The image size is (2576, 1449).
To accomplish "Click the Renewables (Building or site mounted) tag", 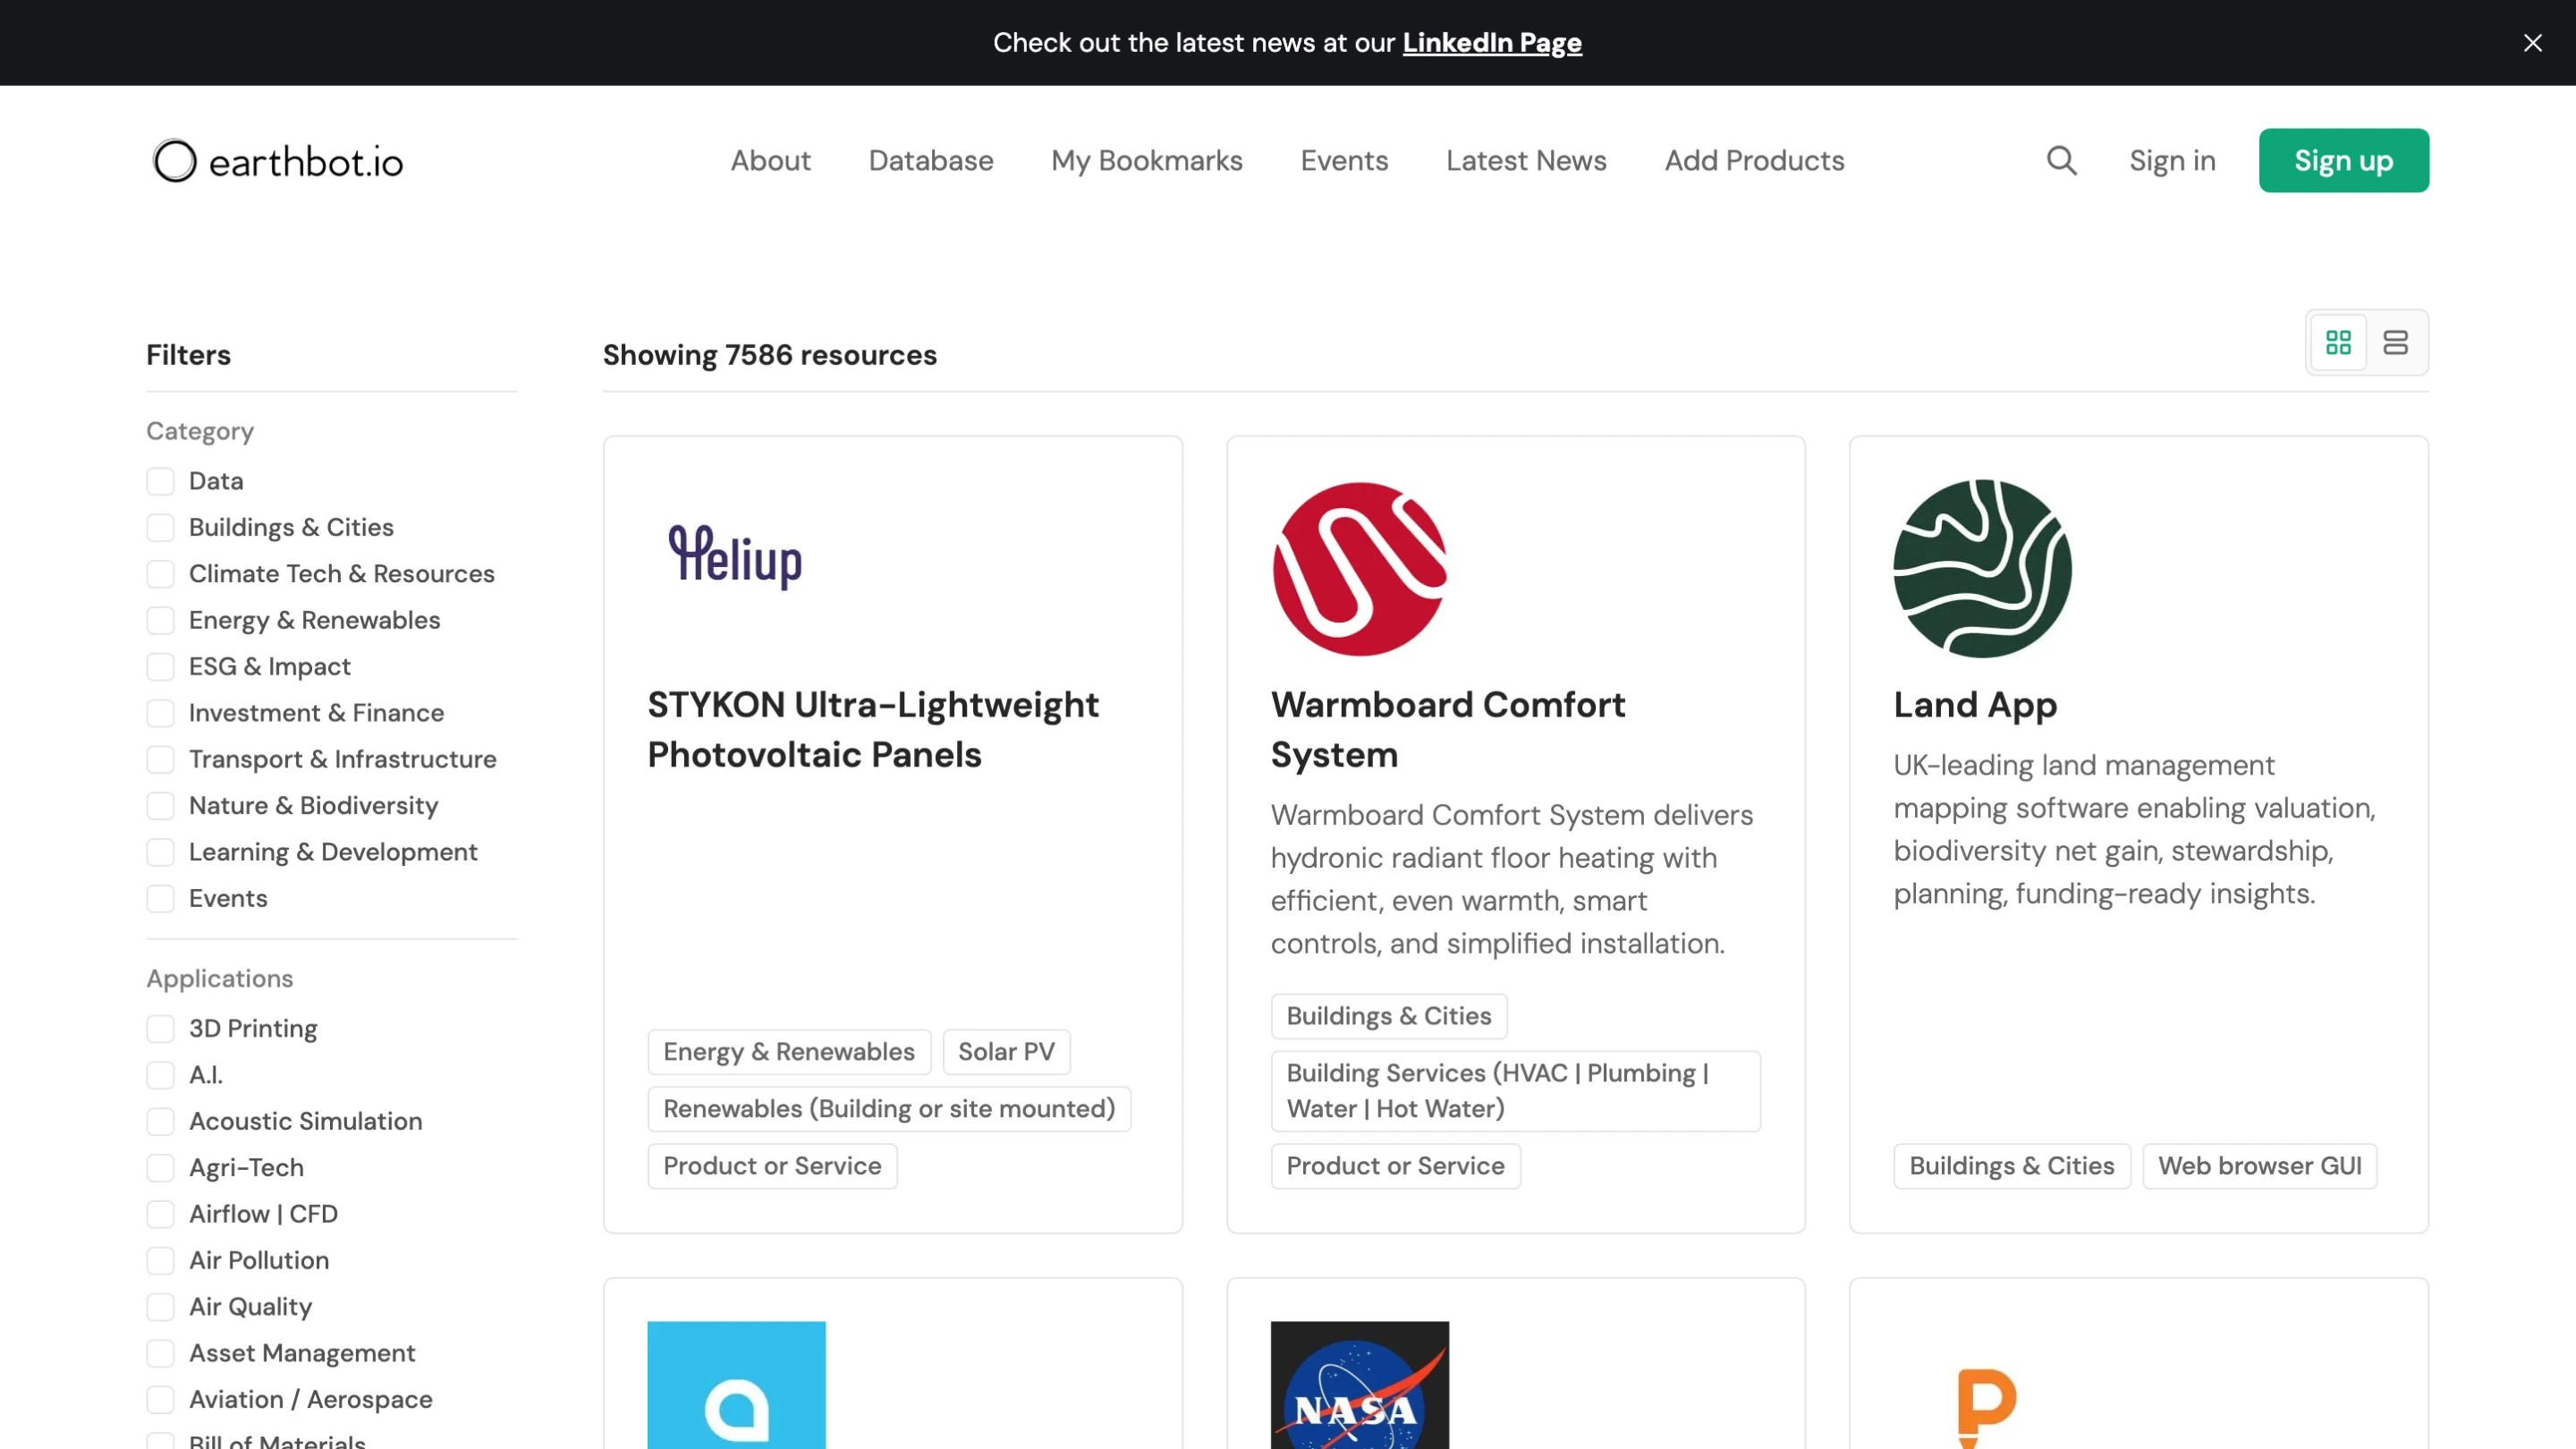I will pos(889,1109).
